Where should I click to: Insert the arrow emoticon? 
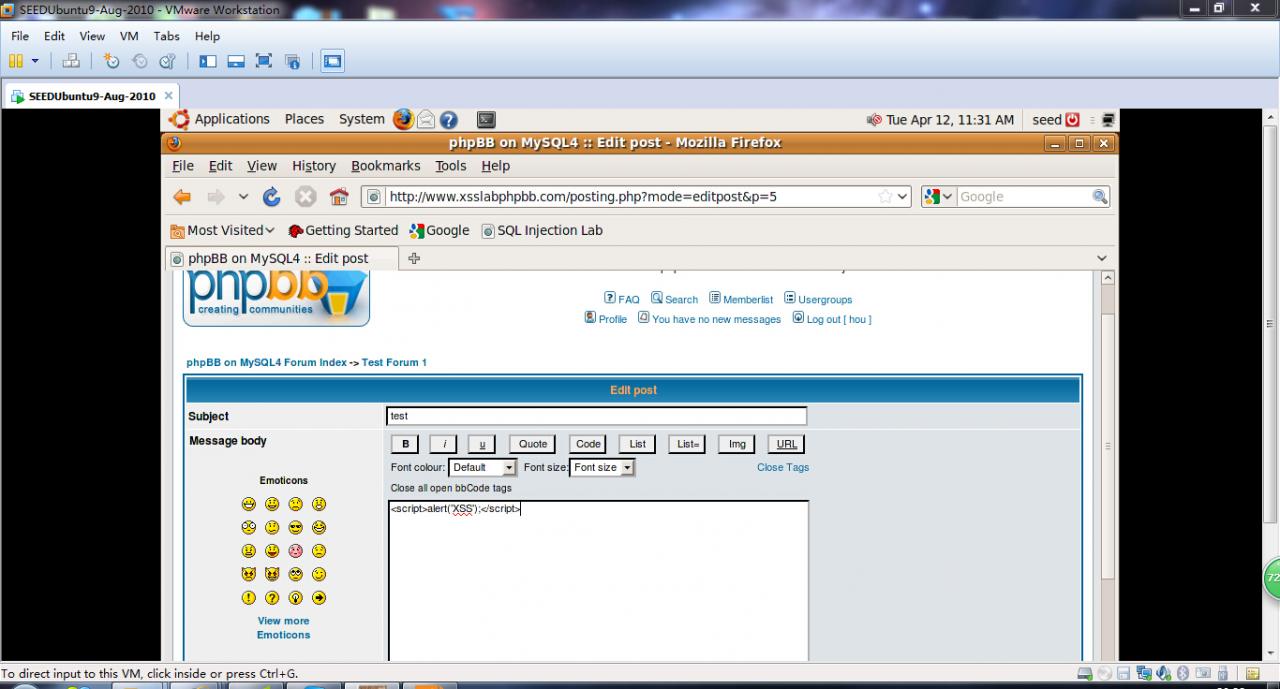coord(319,598)
